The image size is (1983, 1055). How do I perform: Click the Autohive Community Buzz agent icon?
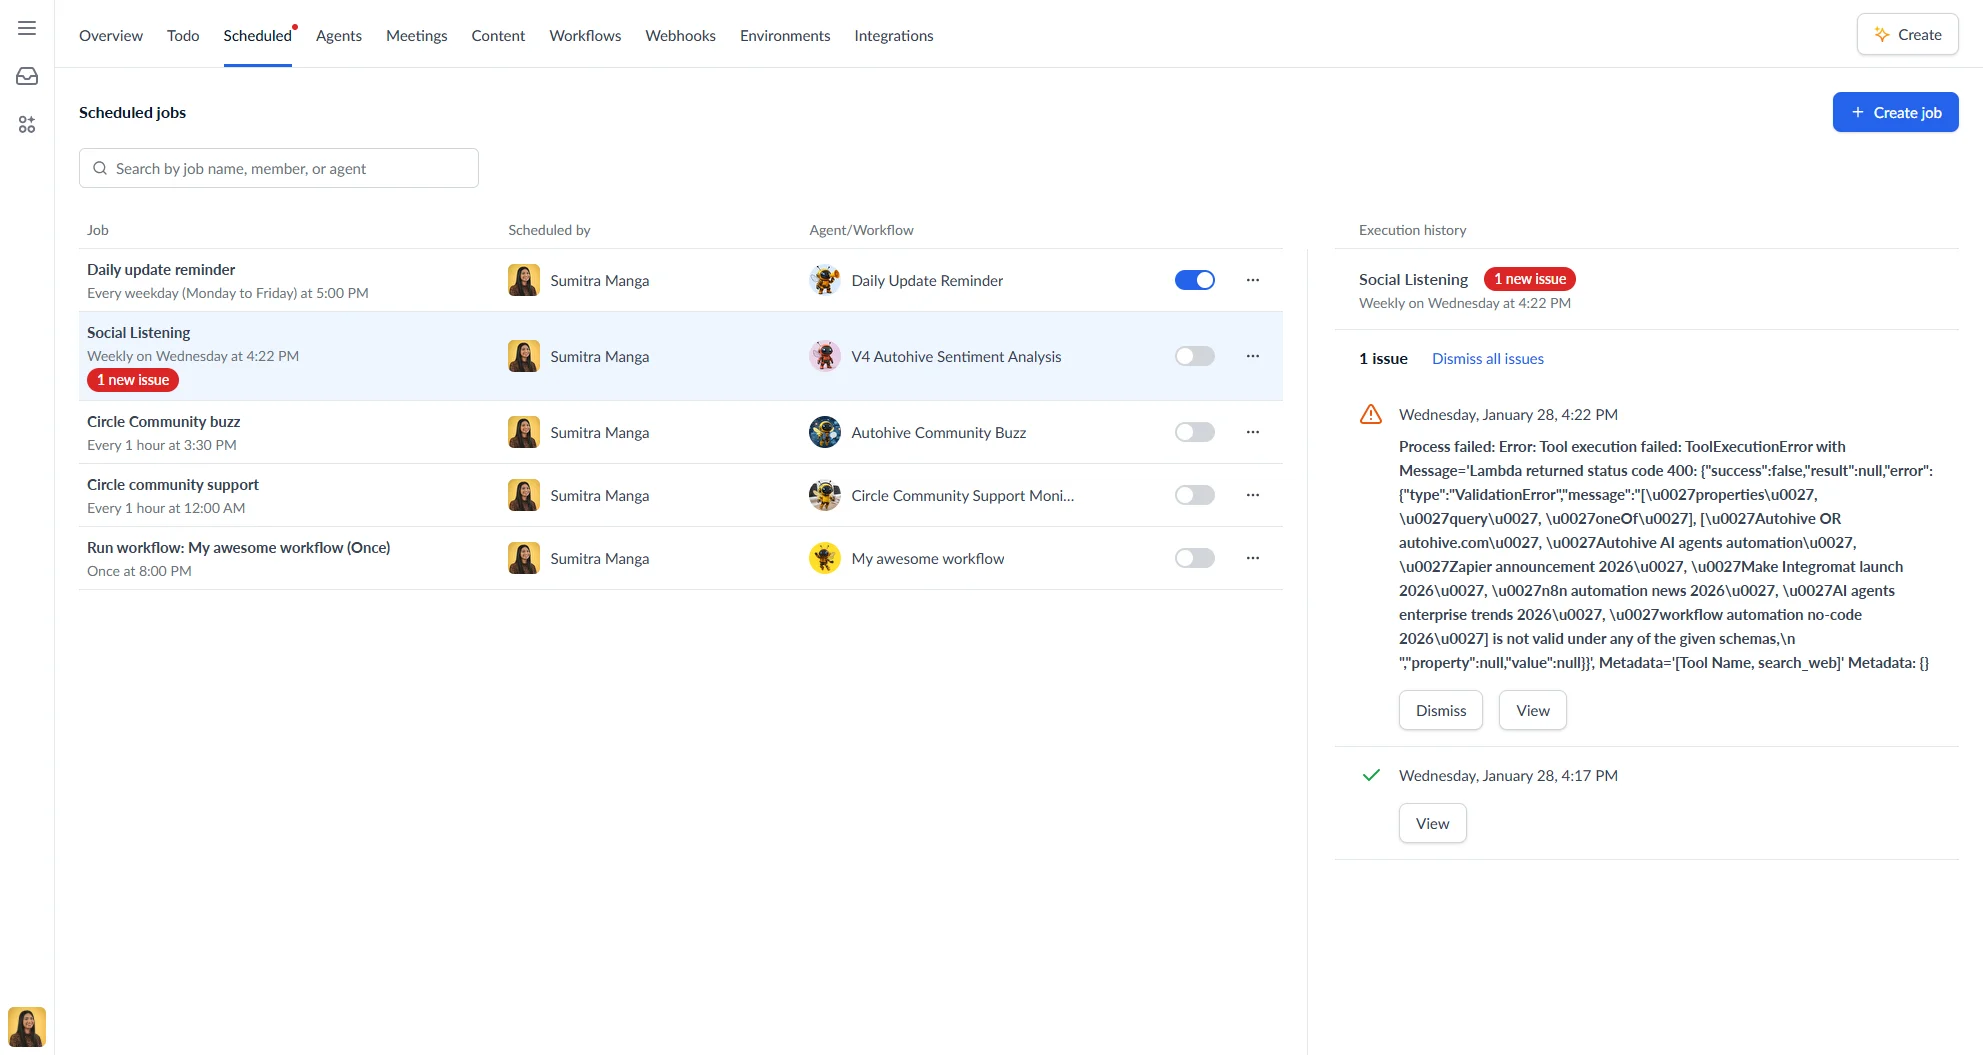click(x=824, y=432)
